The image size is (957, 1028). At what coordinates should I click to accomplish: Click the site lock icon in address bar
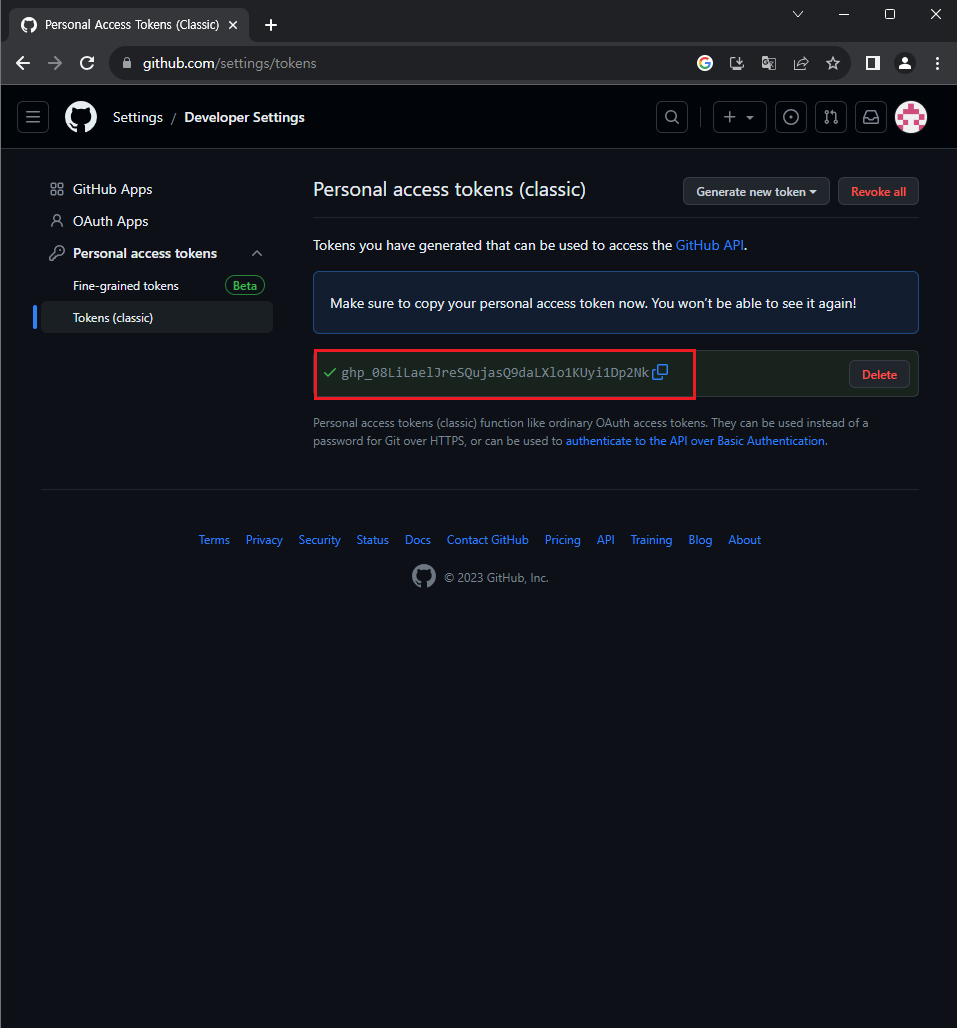coord(127,63)
